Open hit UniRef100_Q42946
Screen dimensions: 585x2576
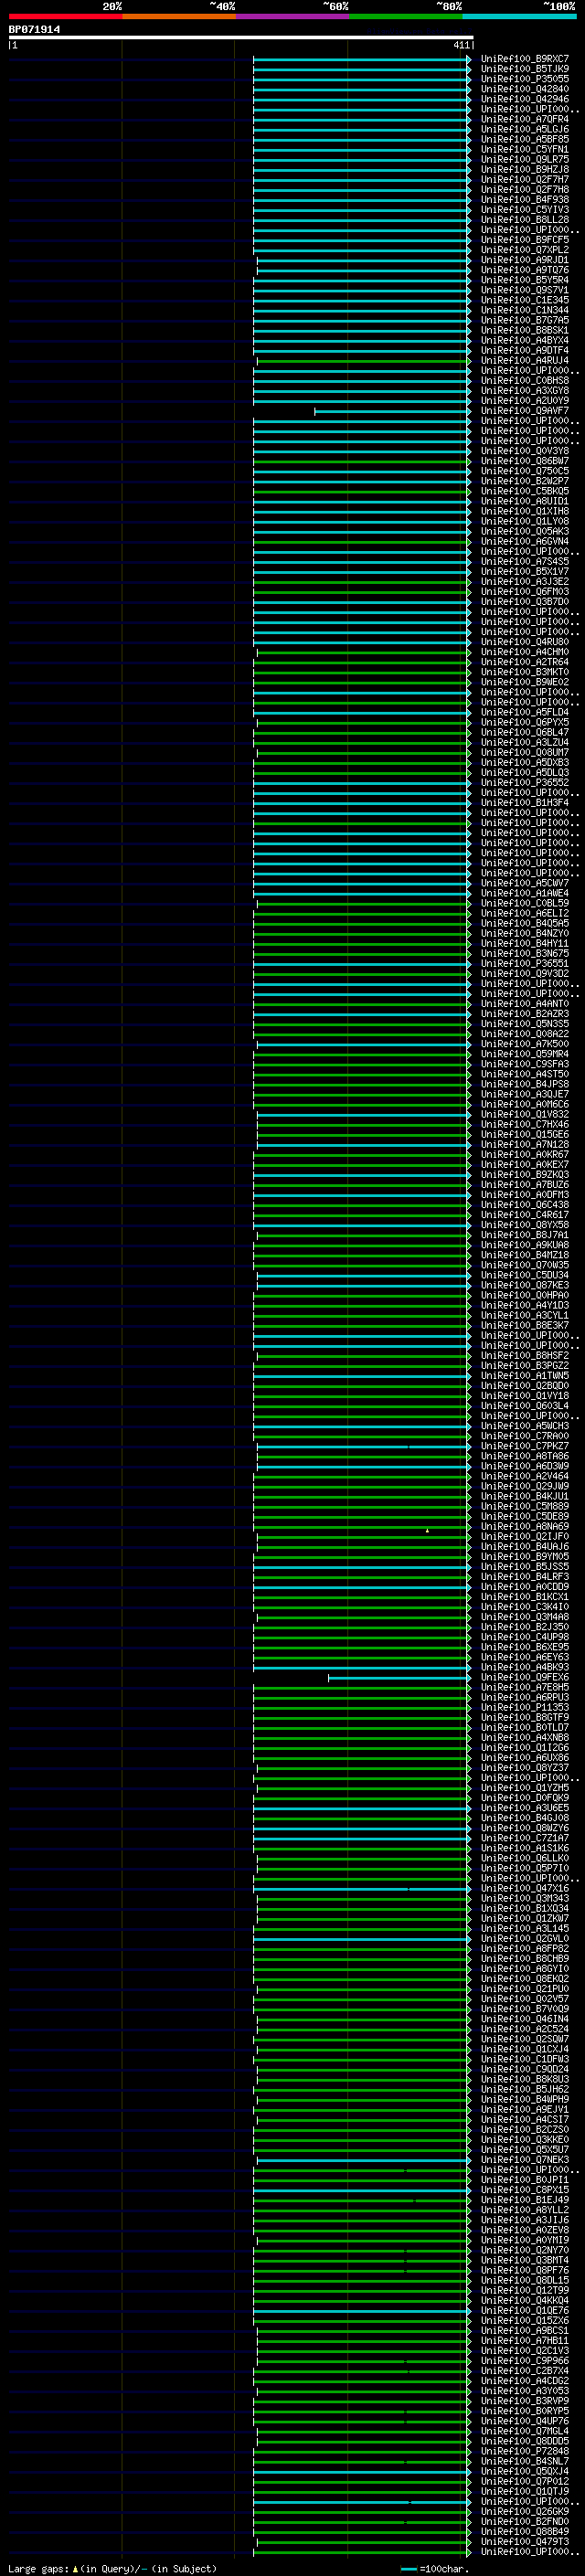(525, 99)
